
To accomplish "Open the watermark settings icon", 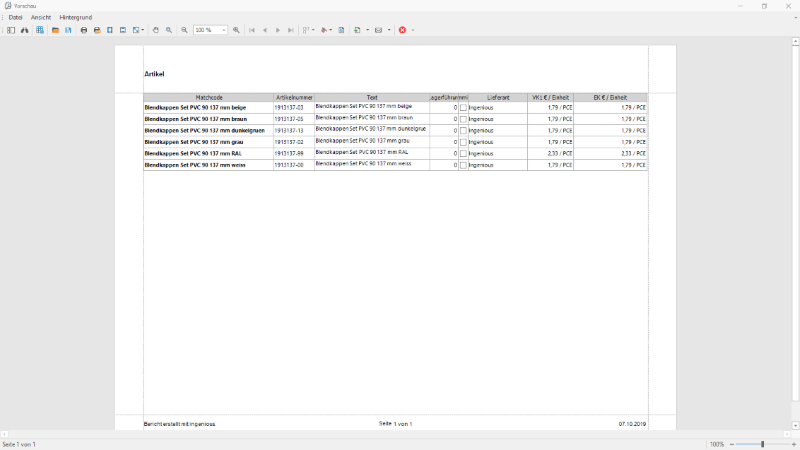I will (x=341, y=30).
